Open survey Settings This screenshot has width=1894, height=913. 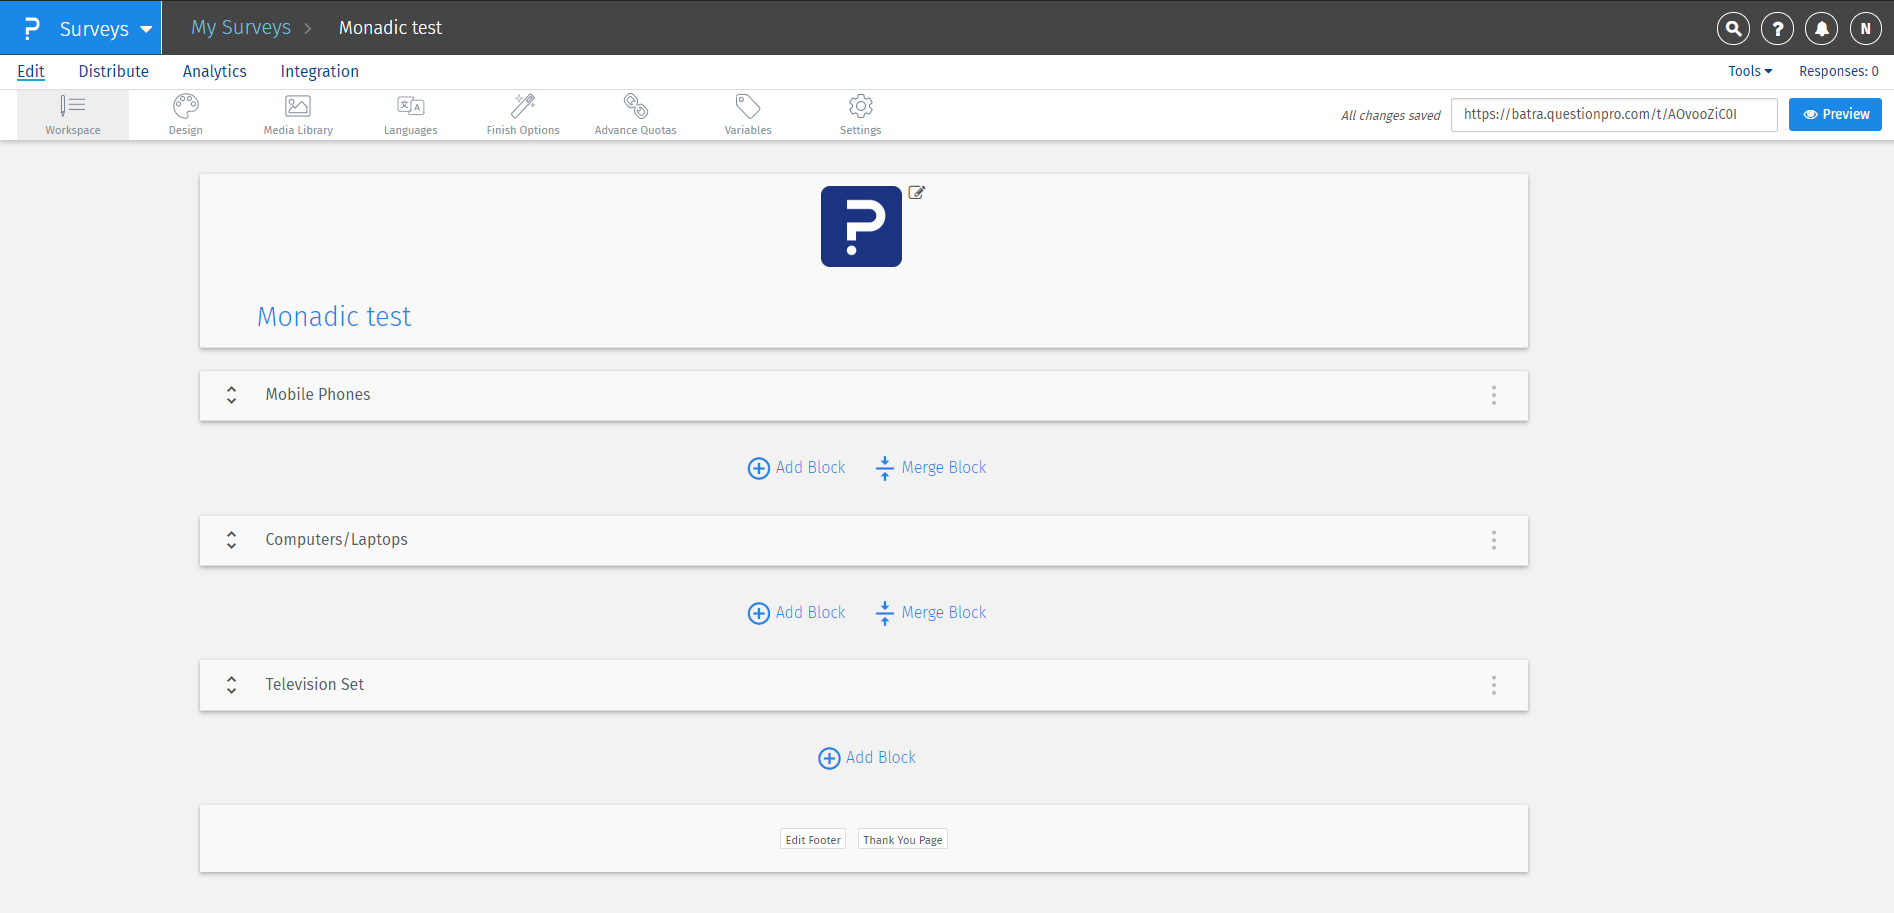(x=860, y=113)
